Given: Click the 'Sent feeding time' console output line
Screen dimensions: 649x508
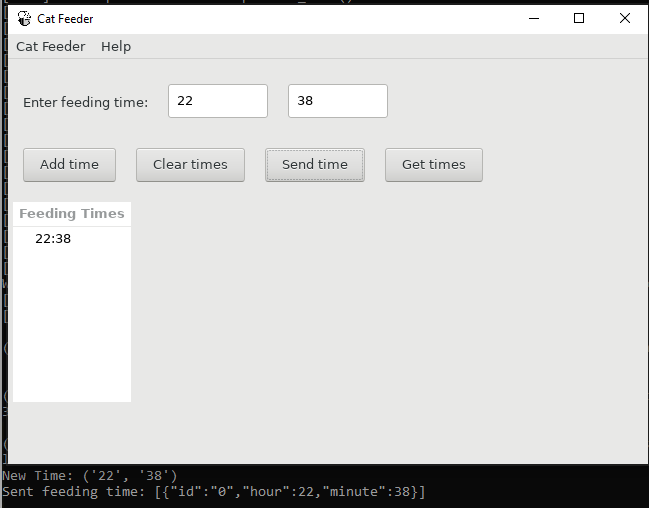Looking at the screenshot, I should [214, 492].
